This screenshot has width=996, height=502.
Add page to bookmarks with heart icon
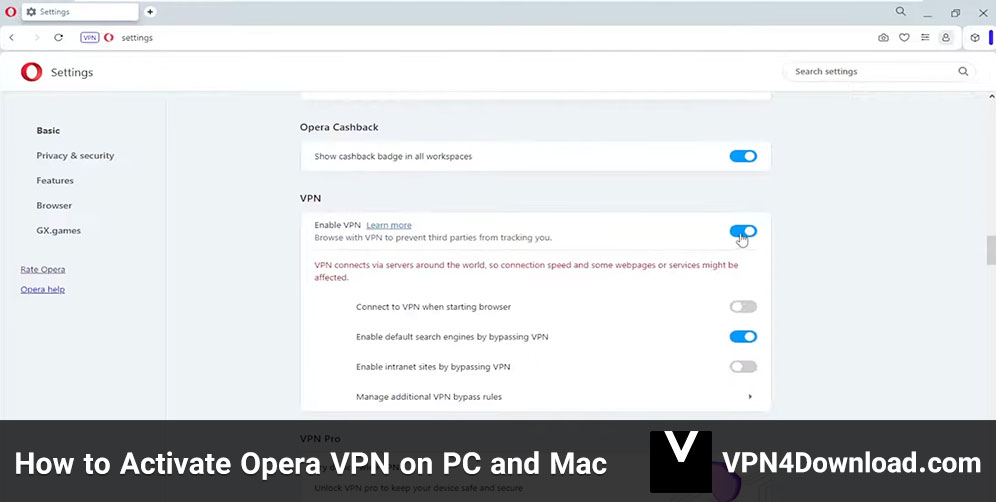(x=904, y=38)
